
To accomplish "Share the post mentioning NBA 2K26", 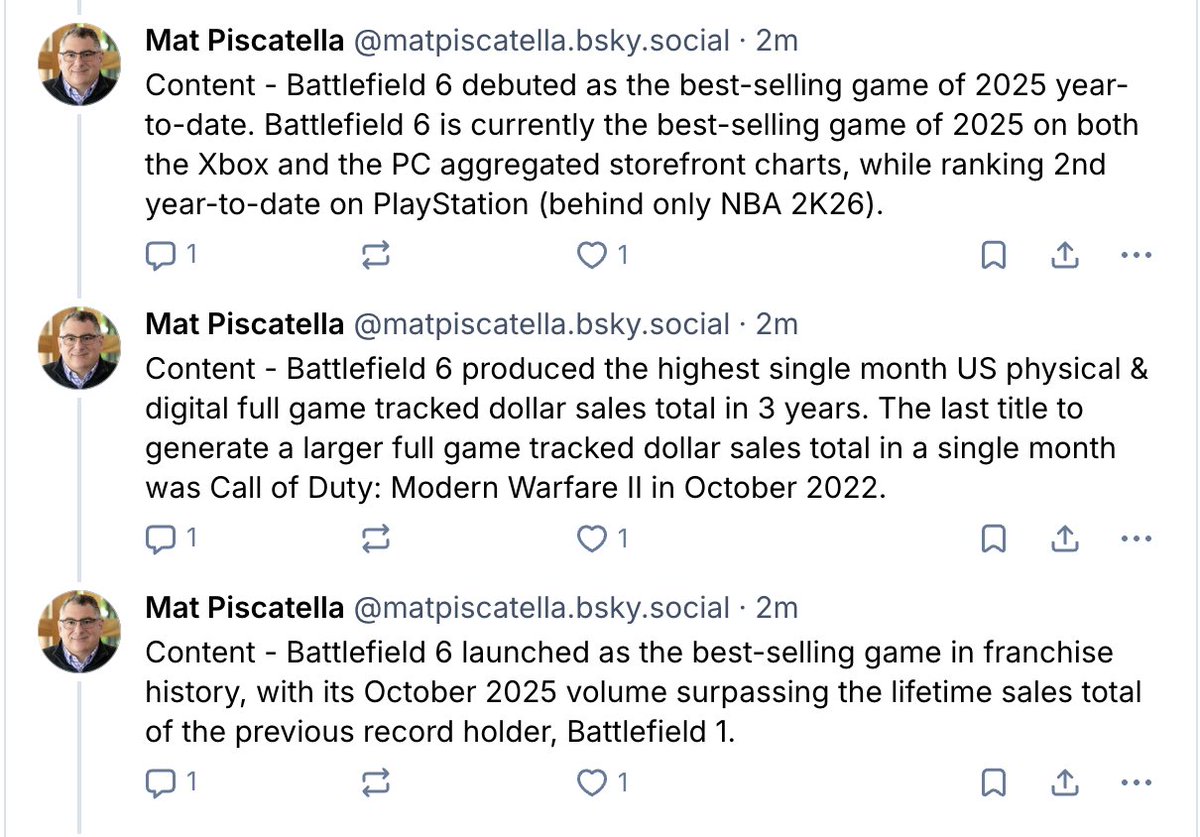I will (x=1065, y=257).
